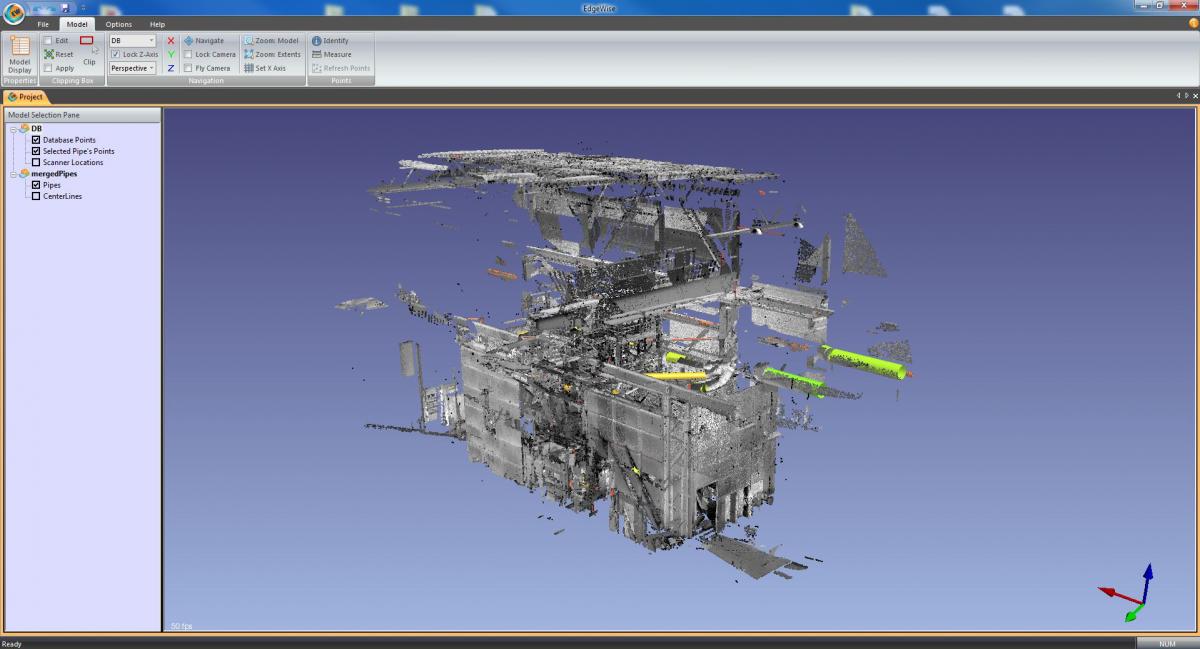Click the green pipe in the viewport
The width and height of the screenshot is (1200, 649).
pyautogui.click(x=864, y=361)
